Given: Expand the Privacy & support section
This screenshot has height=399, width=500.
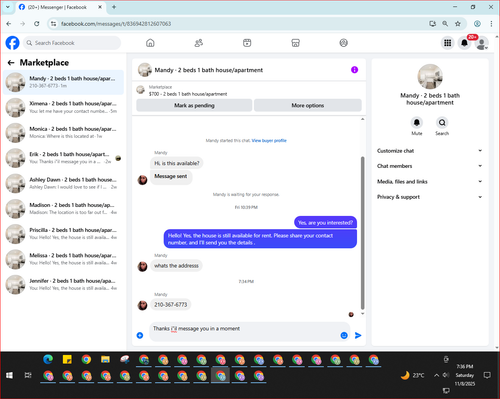Looking at the screenshot, I should tap(430, 197).
